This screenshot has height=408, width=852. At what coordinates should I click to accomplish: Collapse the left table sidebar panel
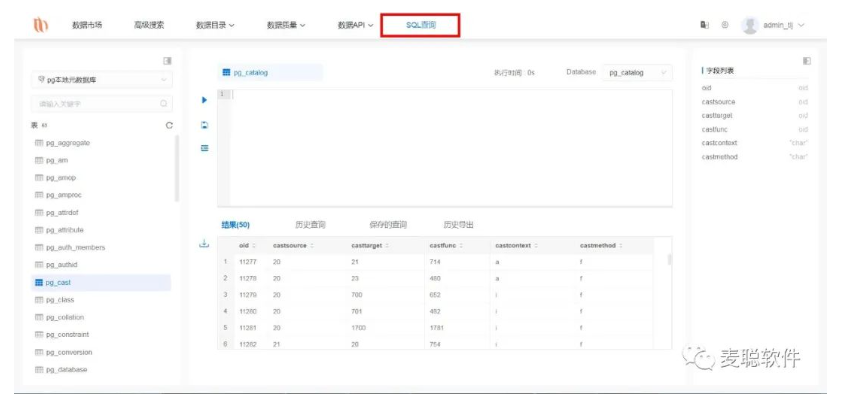167,61
